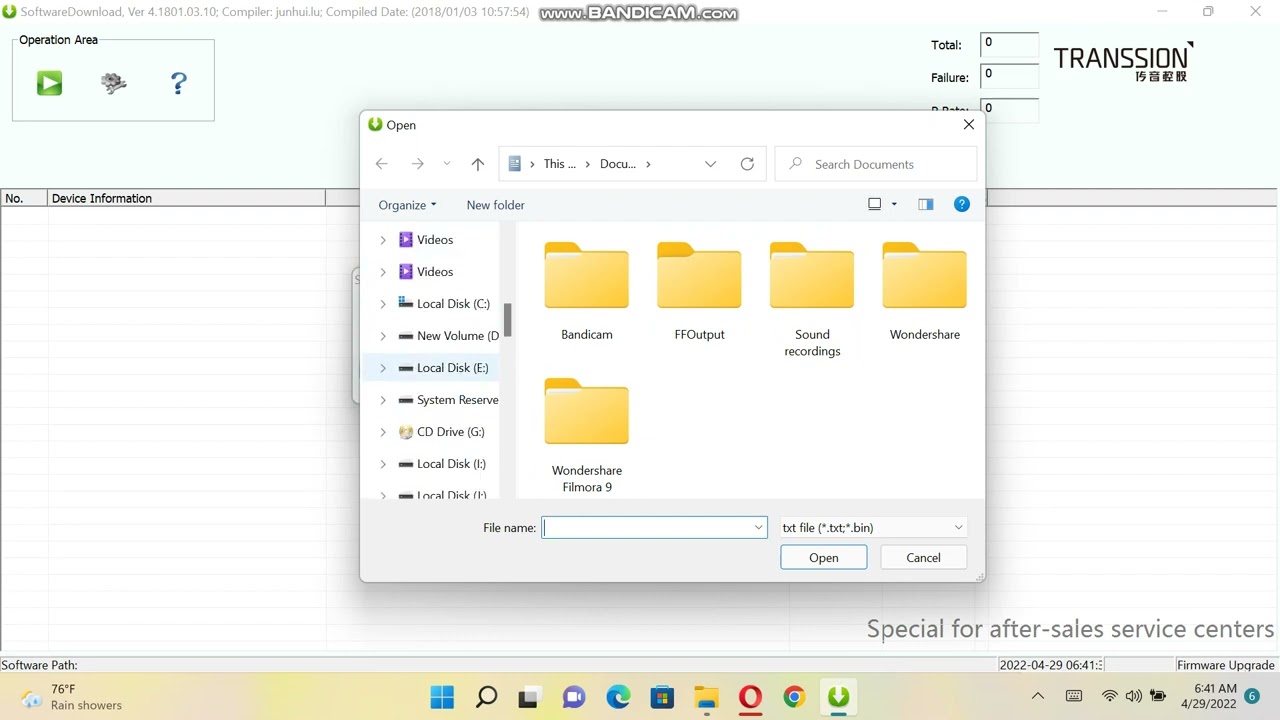This screenshot has height=720, width=1280.
Task: Expand the Local Disk (C:) node
Action: pyautogui.click(x=383, y=304)
